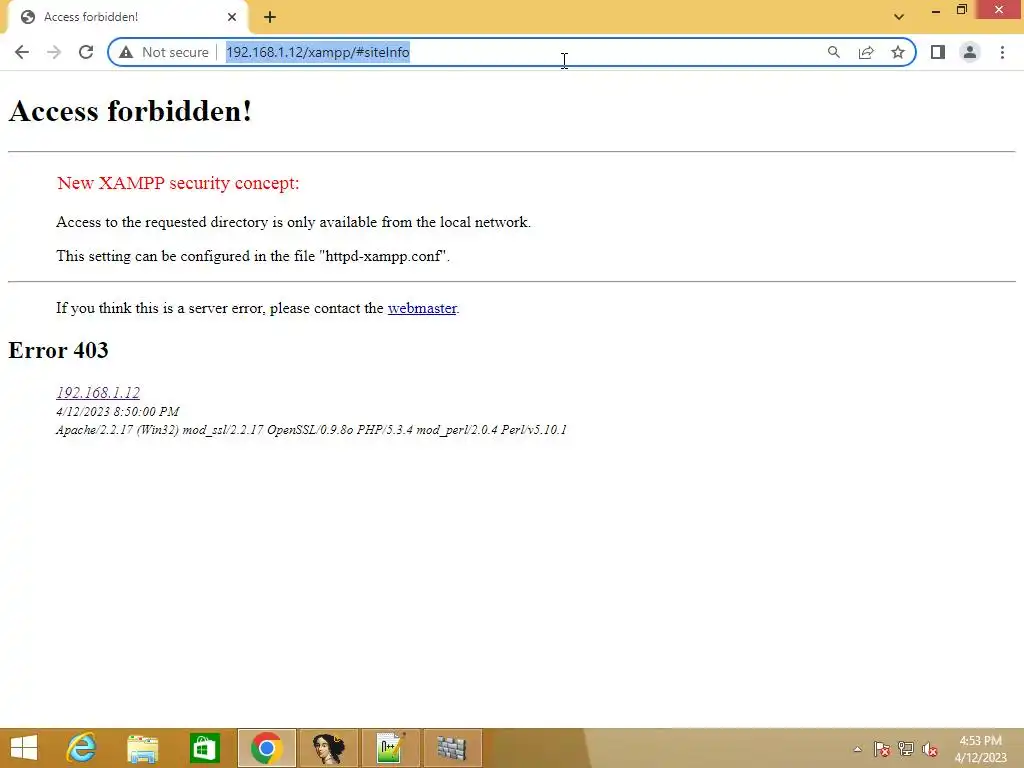Image resolution: width=1024 pixels, height=768 pixels.
Task: Open the Not secure site warning
Action: pos(164,52)
